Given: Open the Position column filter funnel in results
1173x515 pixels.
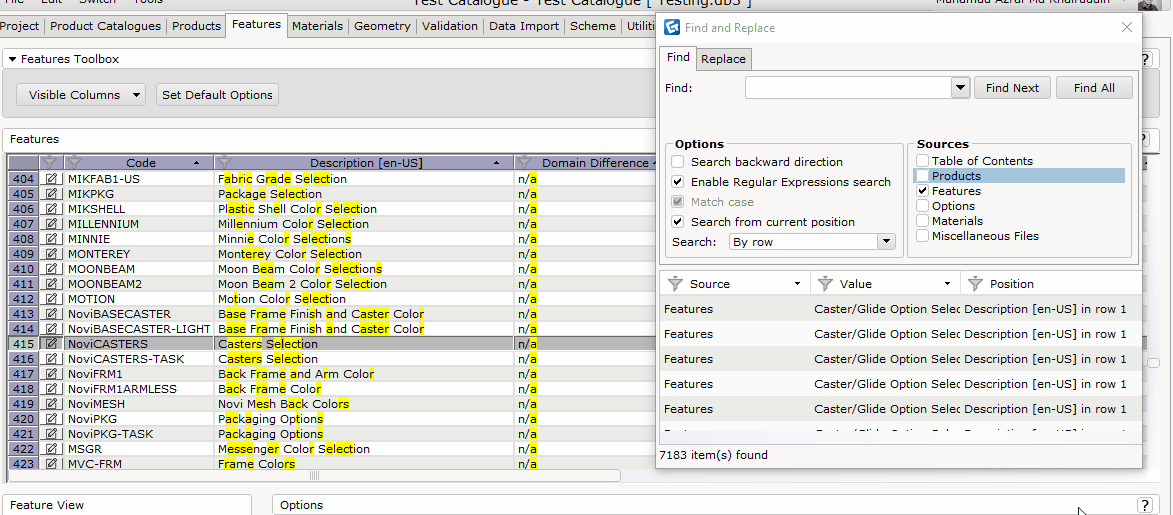Looking at the screenshot, I should (x=975, y=284).
